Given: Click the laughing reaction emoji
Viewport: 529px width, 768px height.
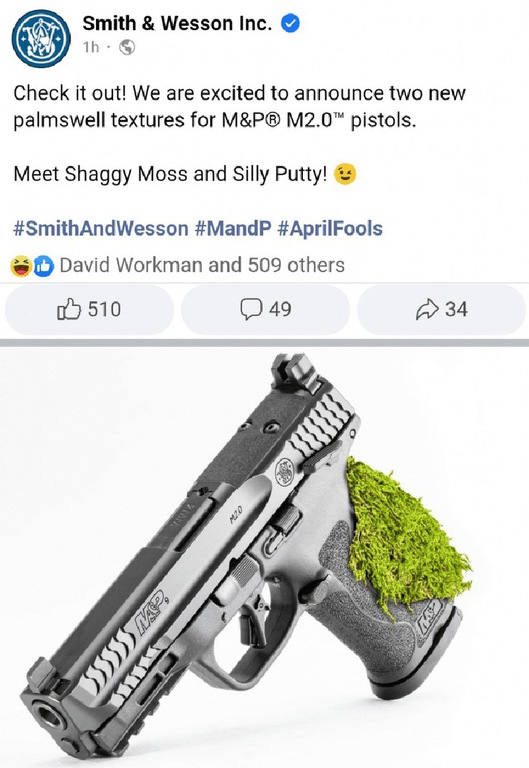Looking at the screenshot, I should [21, 266].
